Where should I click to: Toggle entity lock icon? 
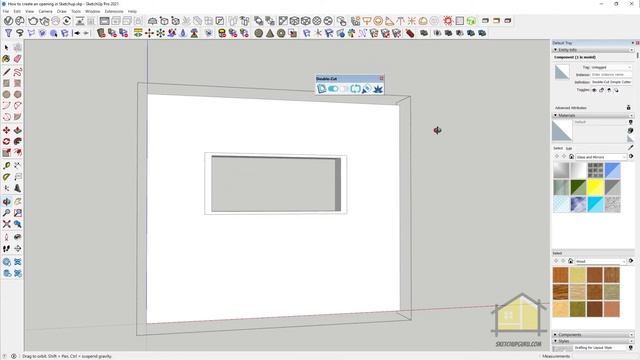pyautogui.click(x=602, y=90)
